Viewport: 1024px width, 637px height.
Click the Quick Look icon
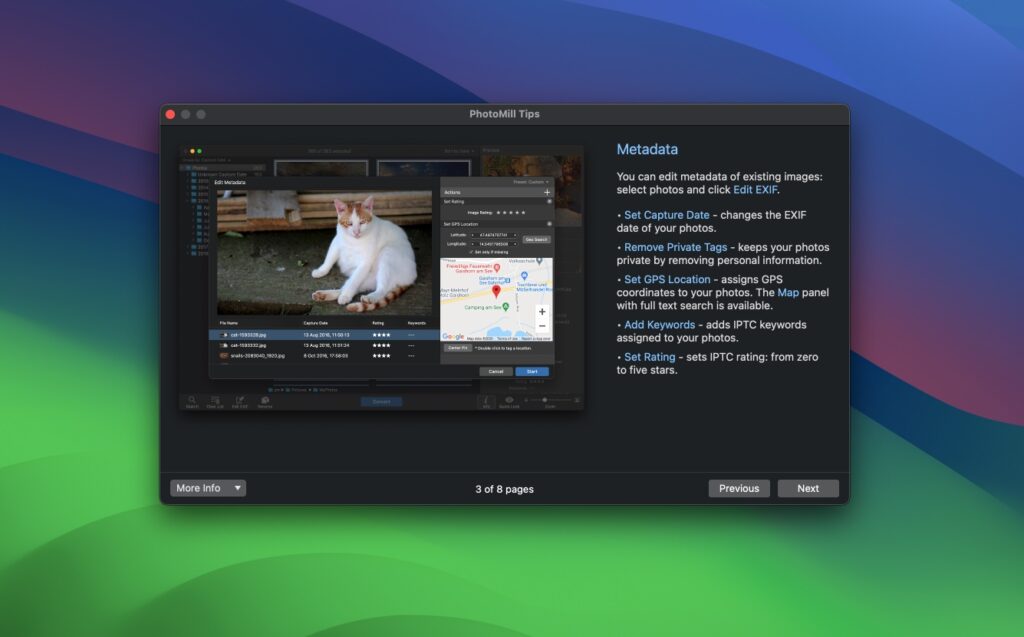click(x=509, y=399)
